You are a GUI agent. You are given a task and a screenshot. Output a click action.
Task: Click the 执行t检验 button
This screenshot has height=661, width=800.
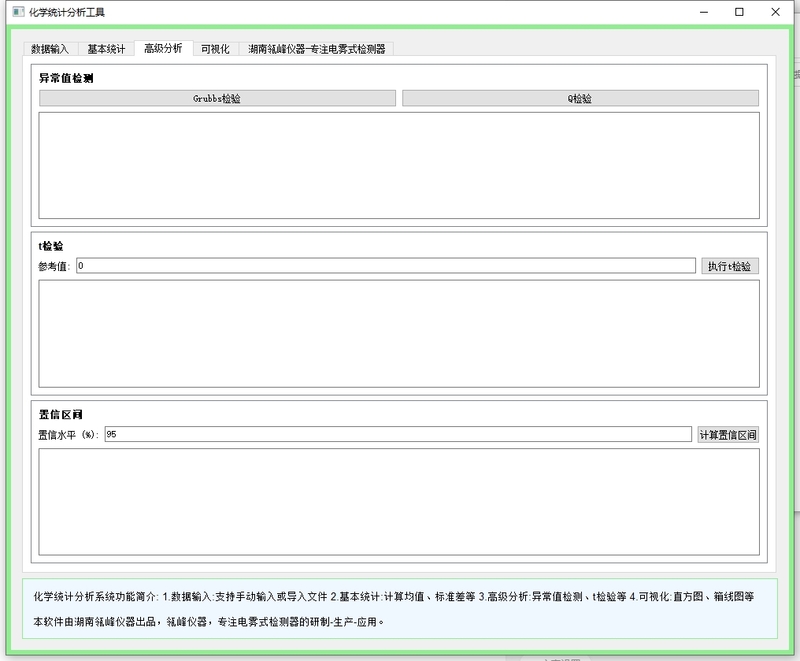pyautogui.click(x=730, y=266)
